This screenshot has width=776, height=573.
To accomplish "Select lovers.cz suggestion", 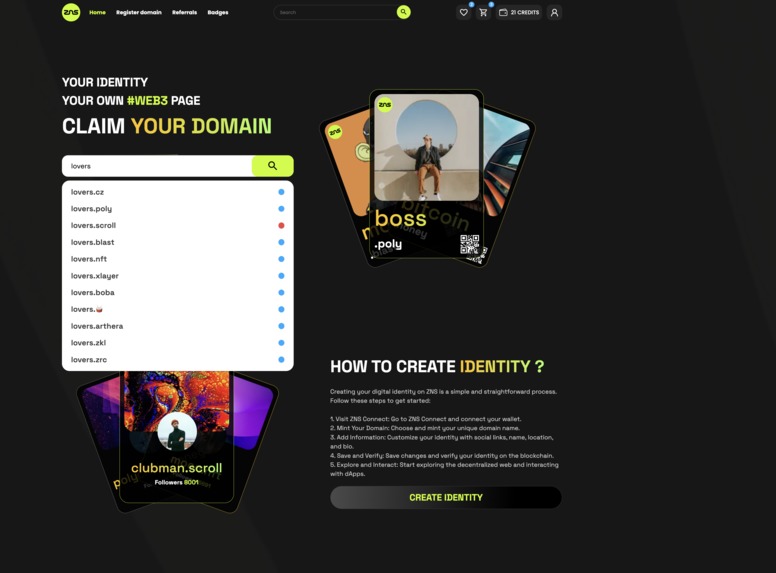I will coord(178,192).
